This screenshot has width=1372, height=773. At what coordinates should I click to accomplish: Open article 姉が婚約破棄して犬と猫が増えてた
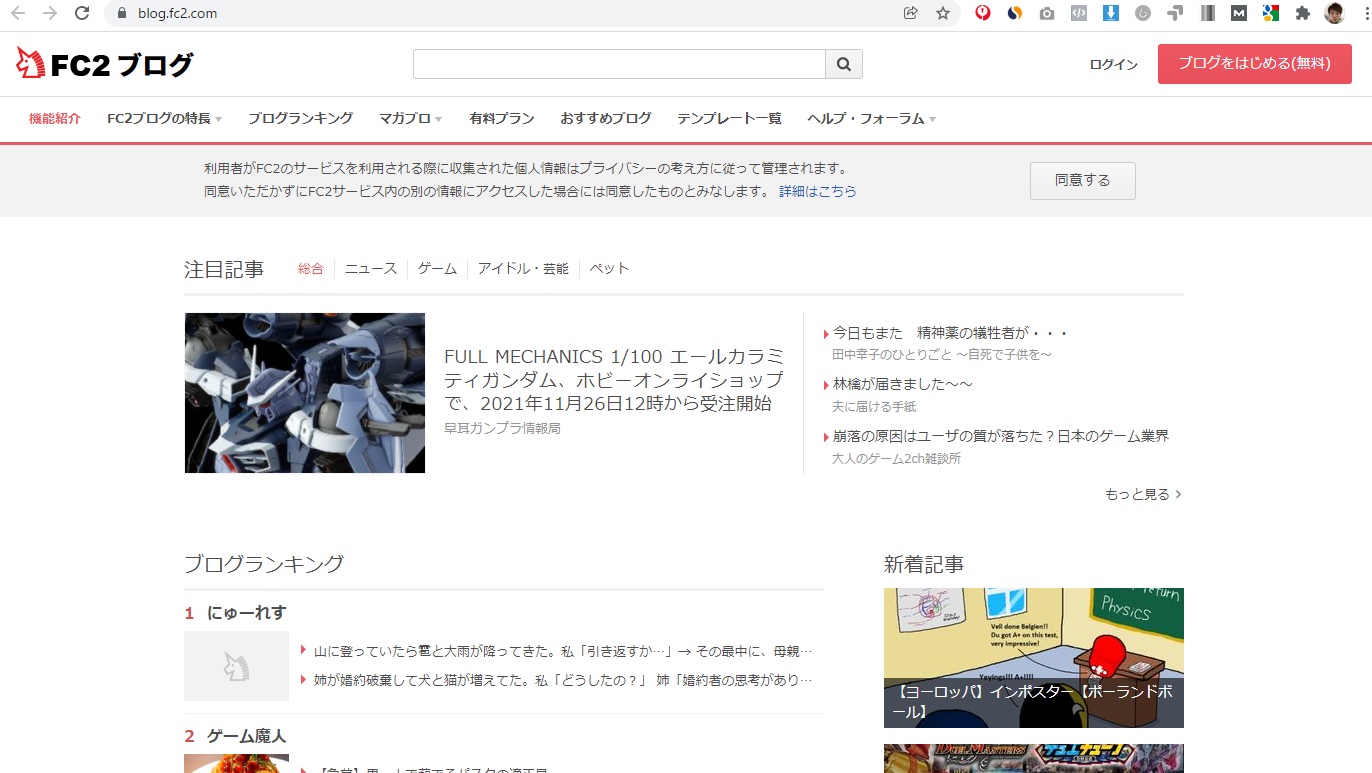(x=562, y=680)
